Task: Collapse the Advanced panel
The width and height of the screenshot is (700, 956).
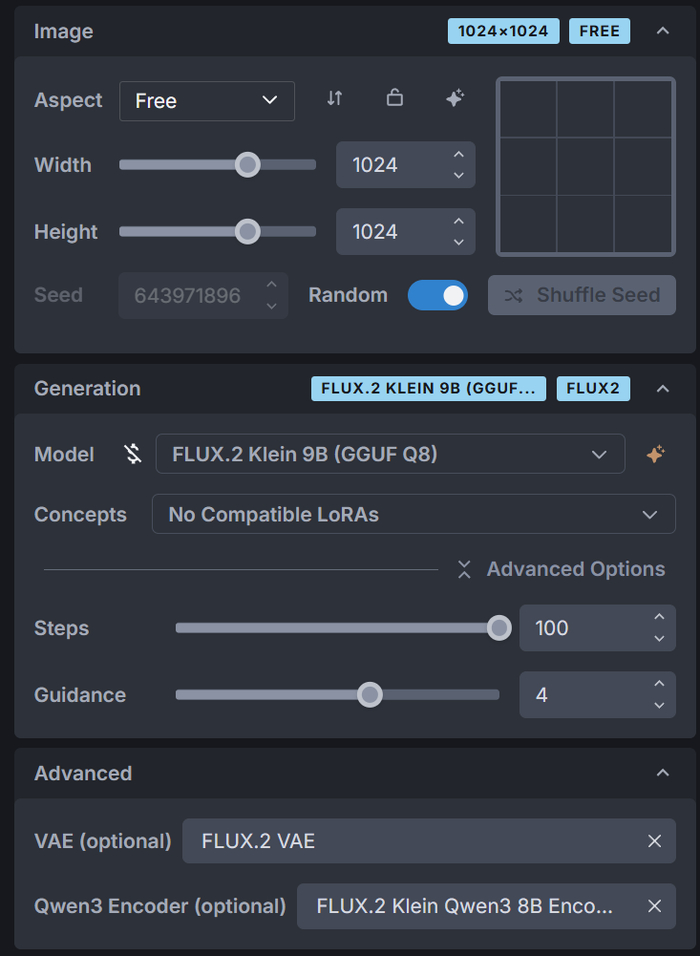Action: tap(662, 773)
